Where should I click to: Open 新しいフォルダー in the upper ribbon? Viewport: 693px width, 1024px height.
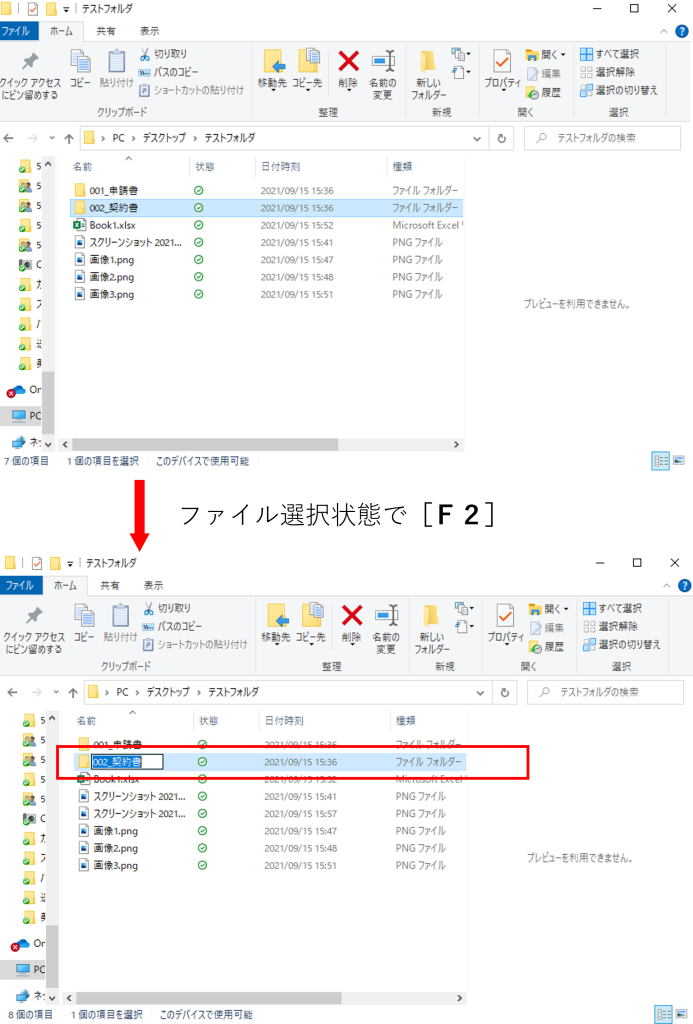tap(428, 74)
